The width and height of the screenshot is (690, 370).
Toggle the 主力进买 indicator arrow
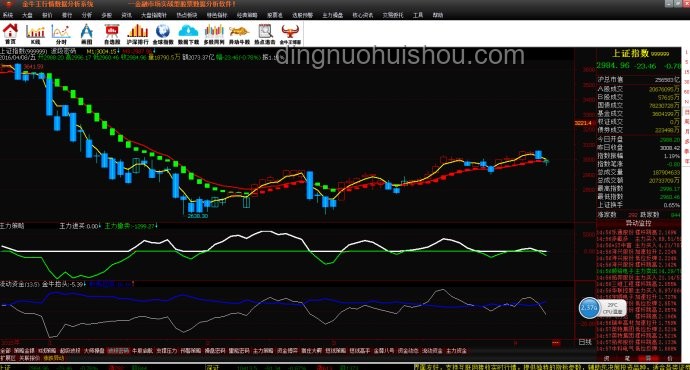pyautogui.click(x=100, y=226)
